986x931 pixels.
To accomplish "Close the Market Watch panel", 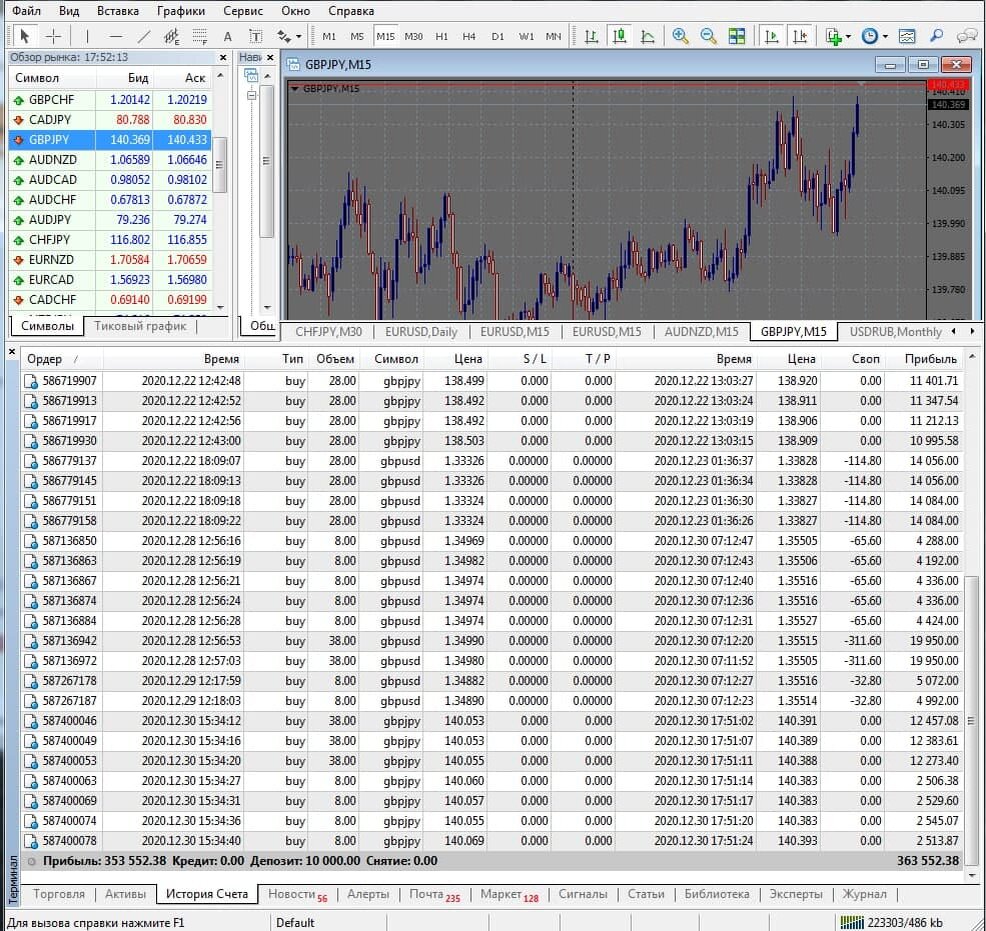I will pyautogui.click(x=223, y=57).
